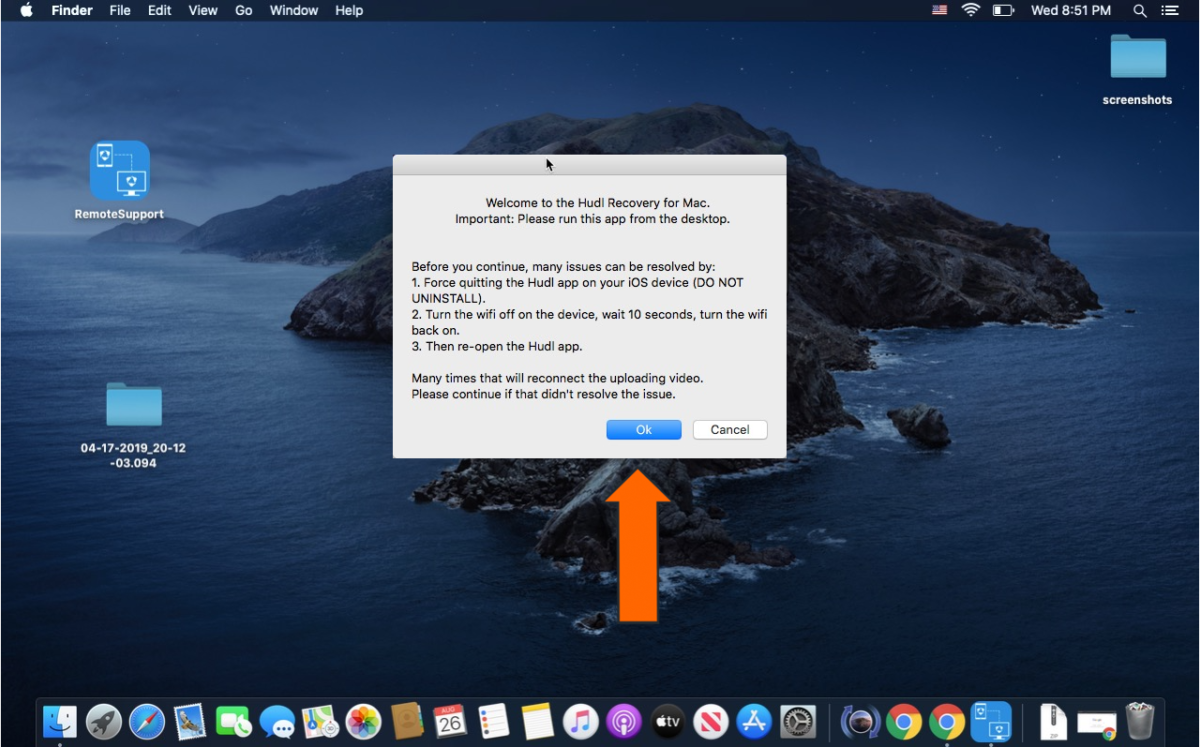
Task: Open Podcasts app in the dock
Action: pyautogui.click(x=623, y=721)
